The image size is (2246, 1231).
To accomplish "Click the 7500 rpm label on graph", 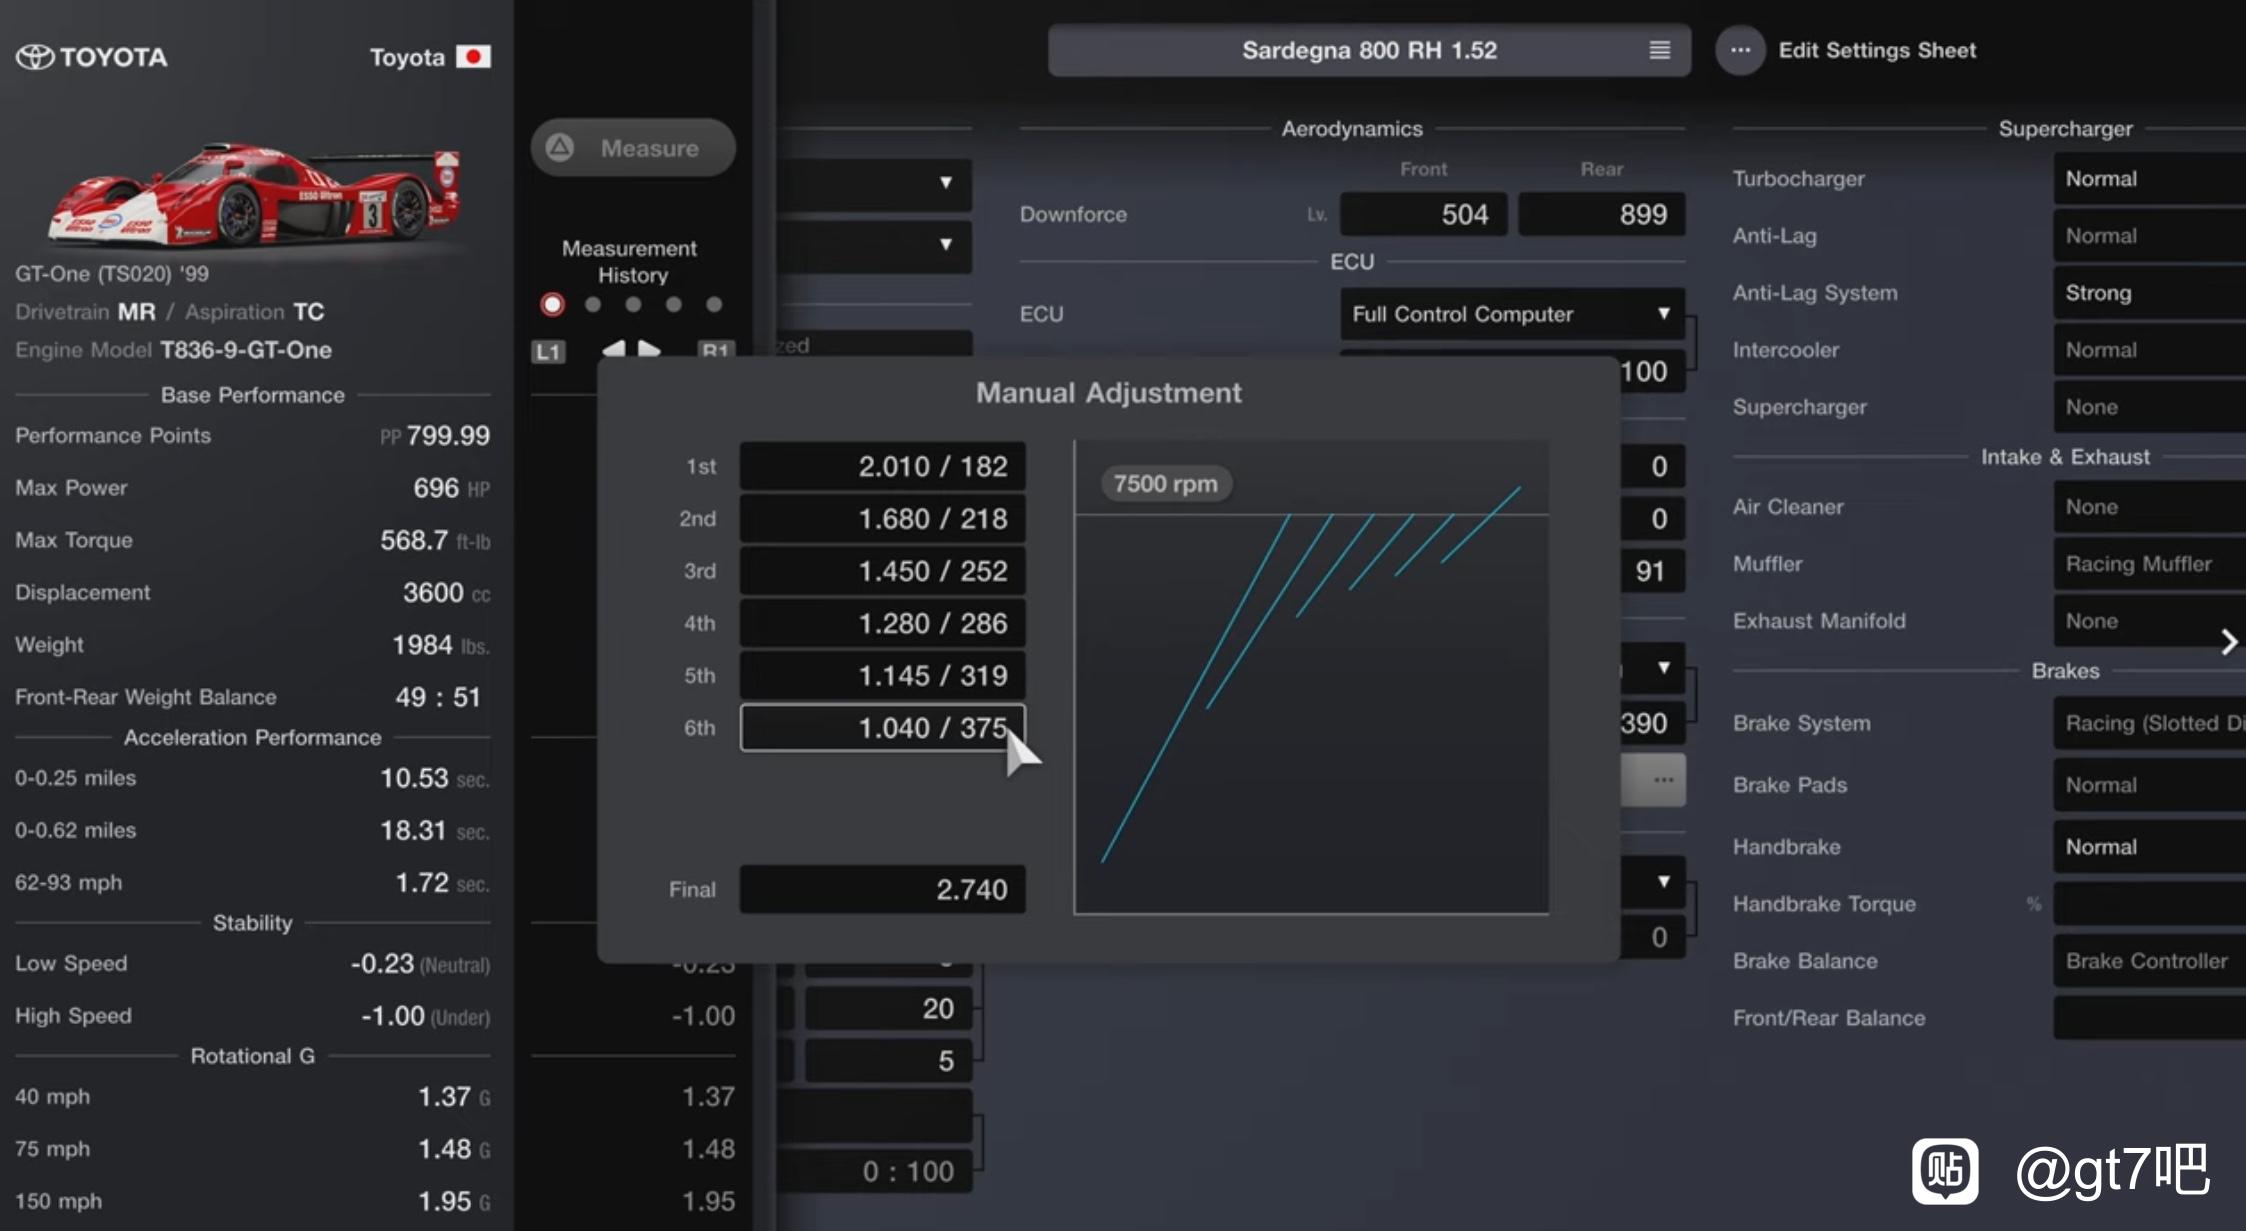I will 1166,484.
